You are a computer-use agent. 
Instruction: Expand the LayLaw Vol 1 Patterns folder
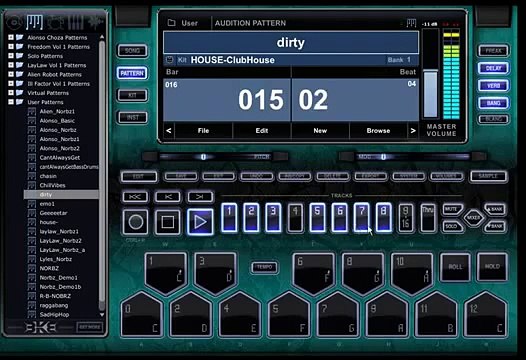pos(11,65)
